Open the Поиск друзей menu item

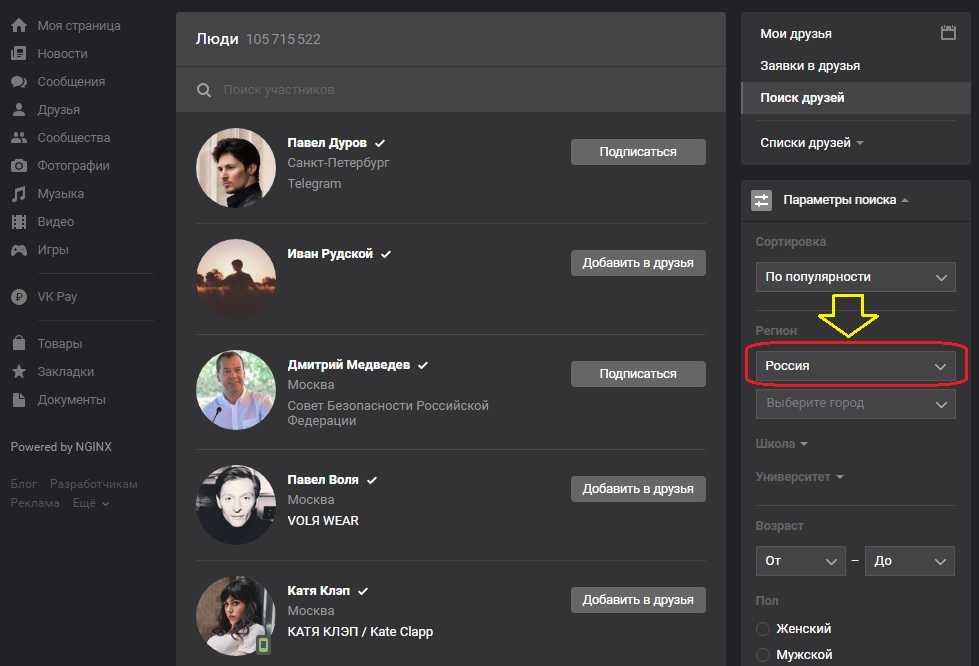(802, 98)
